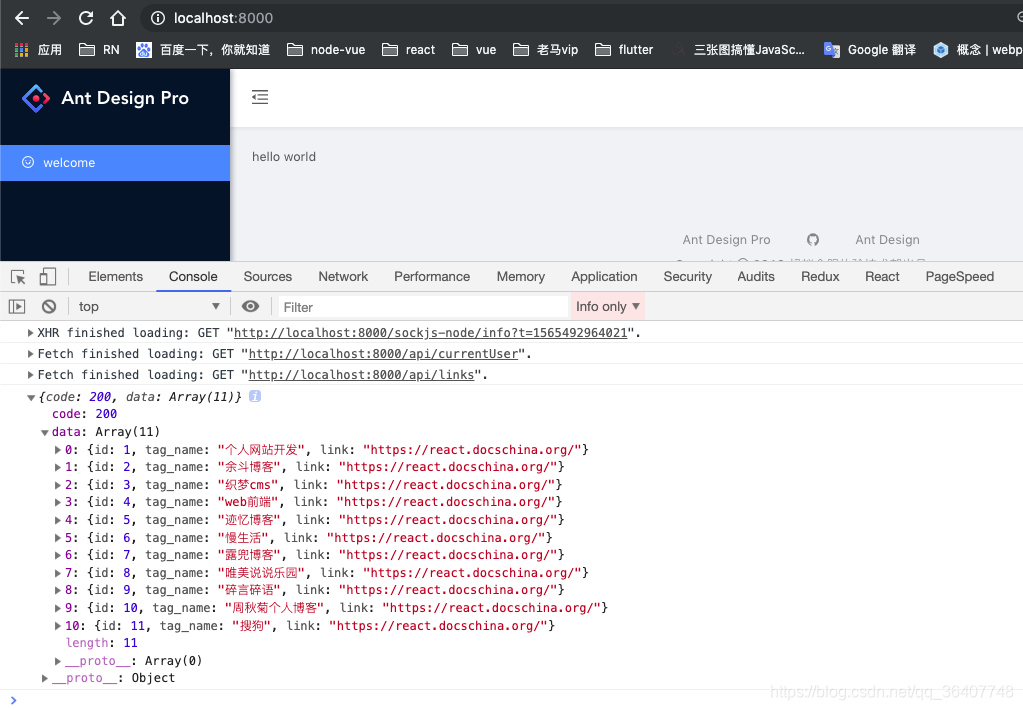Switch to the Performance tab

click(432, 277)
